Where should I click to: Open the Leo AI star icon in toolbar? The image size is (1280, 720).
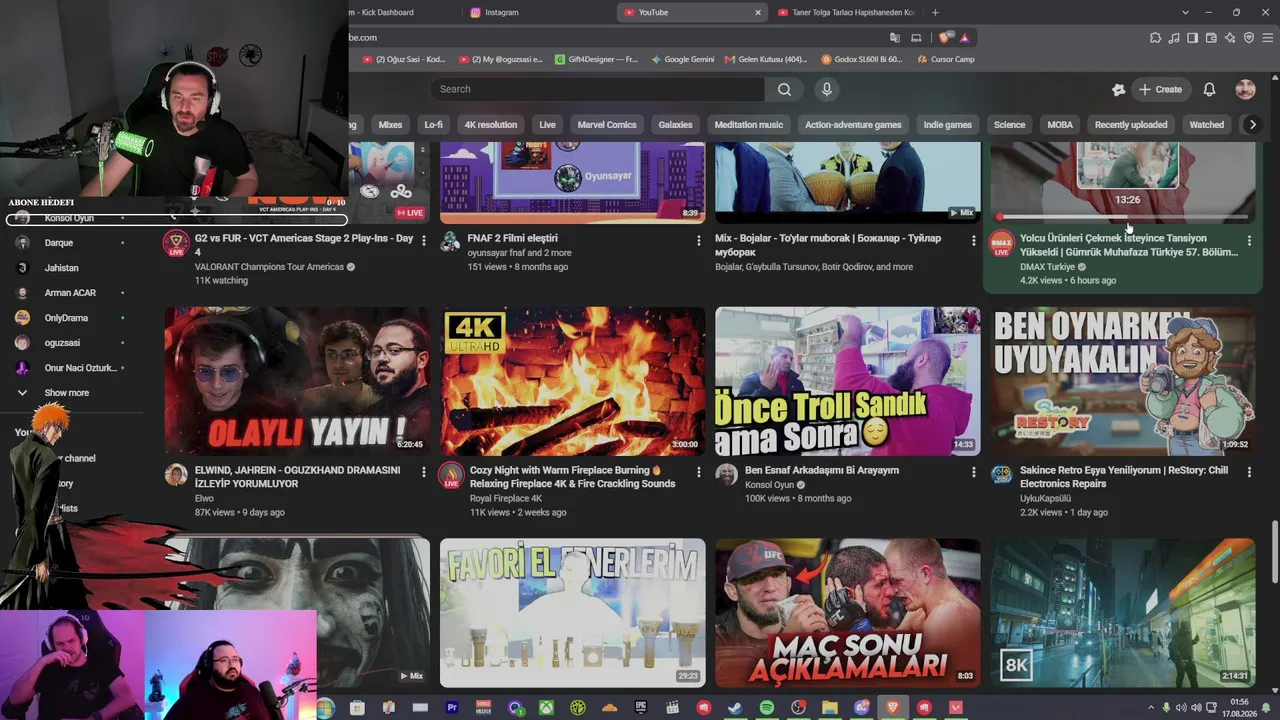tap(1230, 37)
